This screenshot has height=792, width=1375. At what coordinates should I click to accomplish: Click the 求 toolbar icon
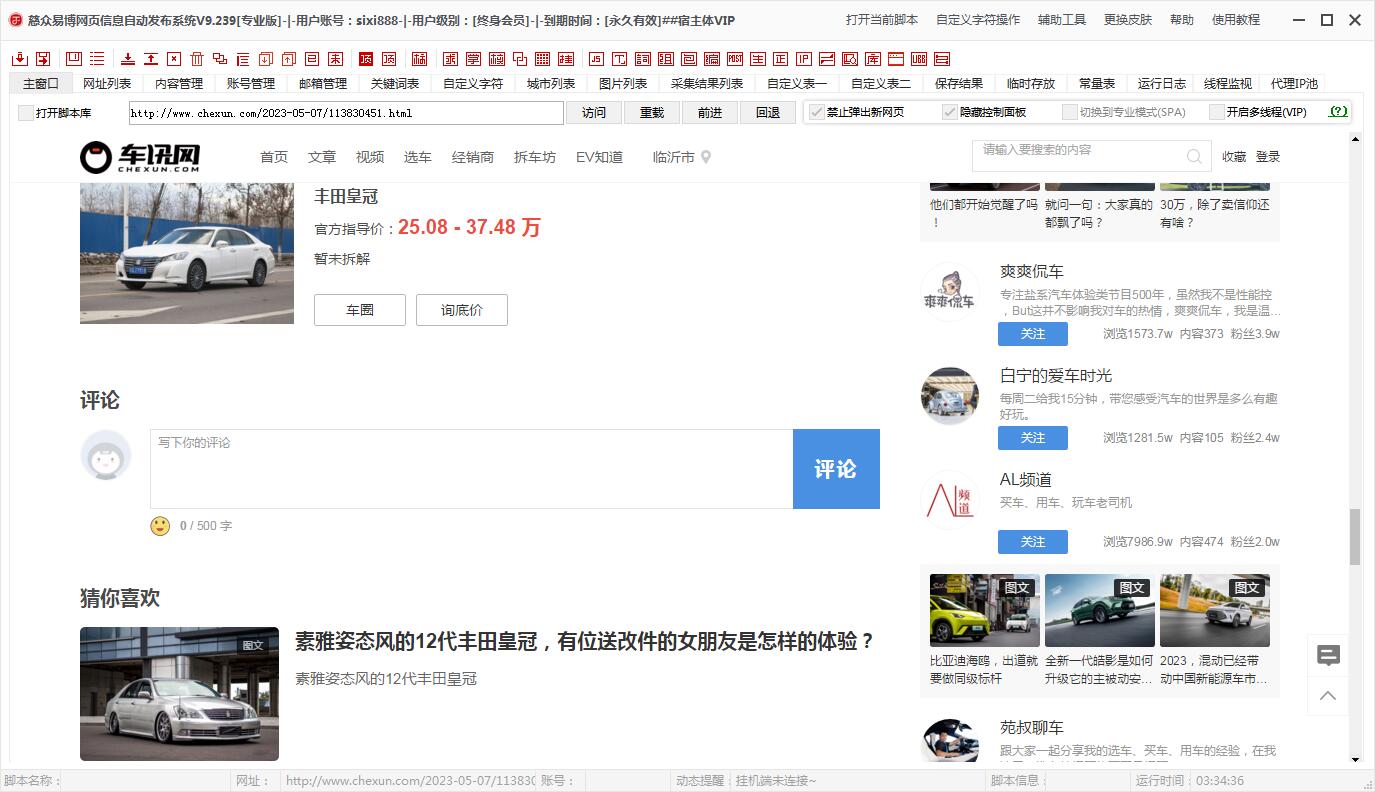(450, 59)
